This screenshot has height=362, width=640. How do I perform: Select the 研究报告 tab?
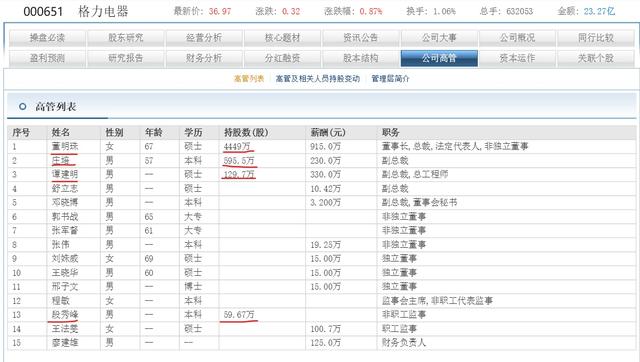126,58
